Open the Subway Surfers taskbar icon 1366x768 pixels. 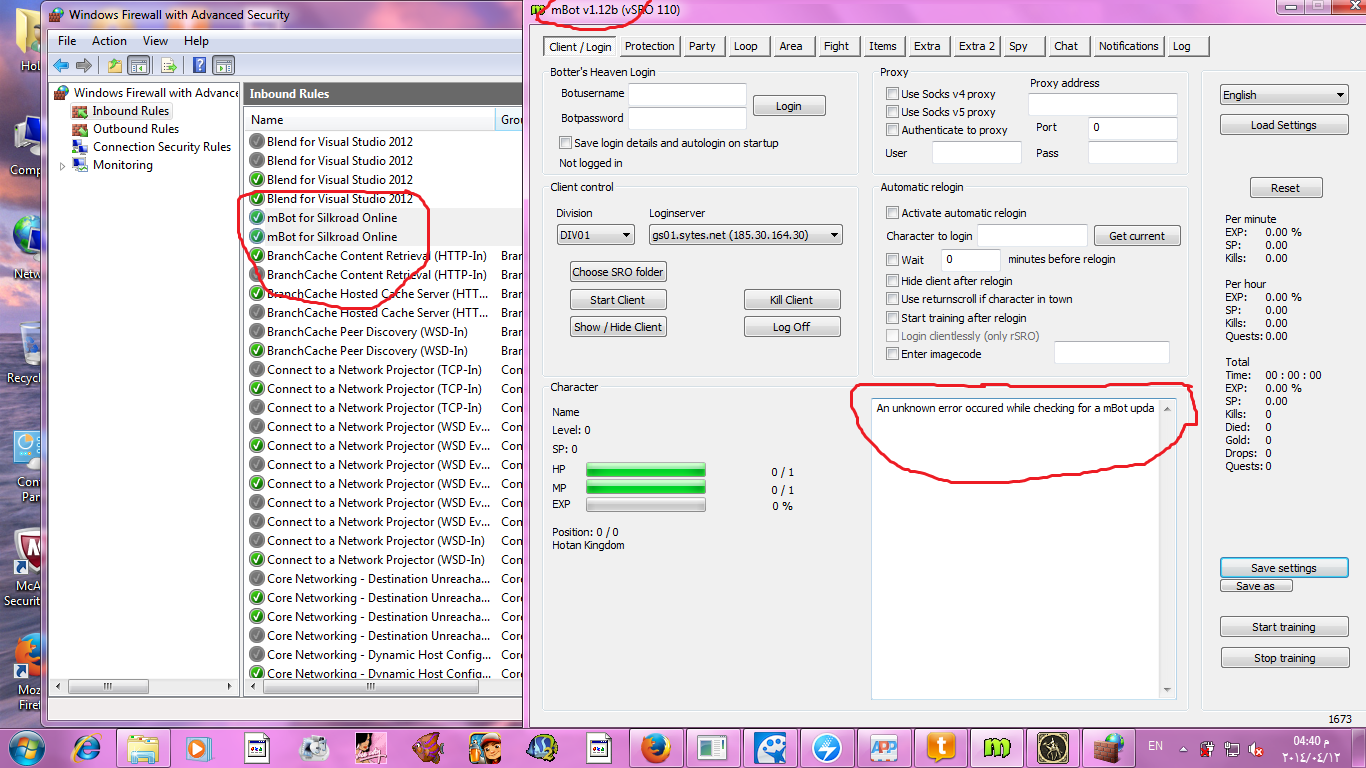(484, 747)
